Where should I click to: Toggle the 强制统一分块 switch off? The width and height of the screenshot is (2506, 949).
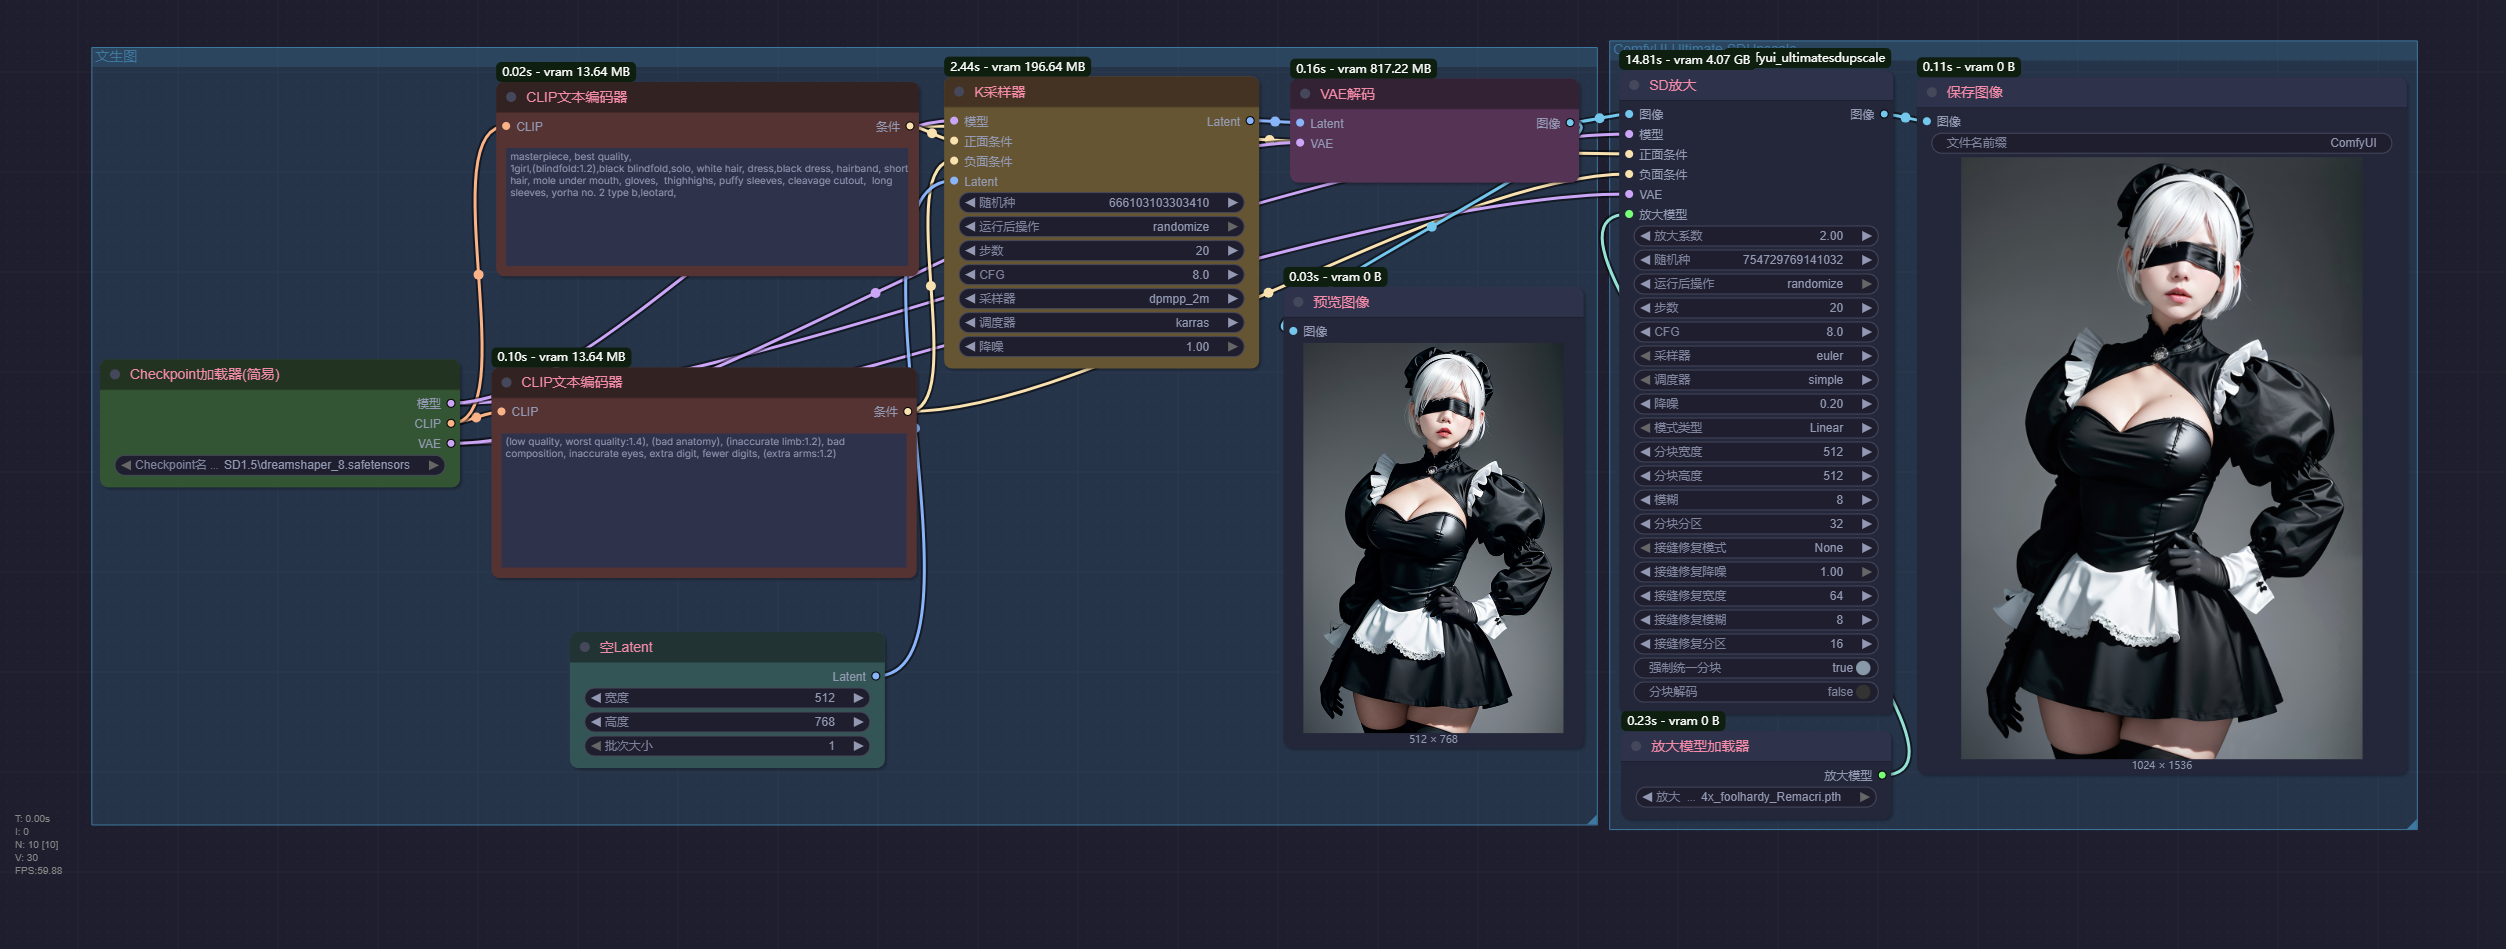1863,668
